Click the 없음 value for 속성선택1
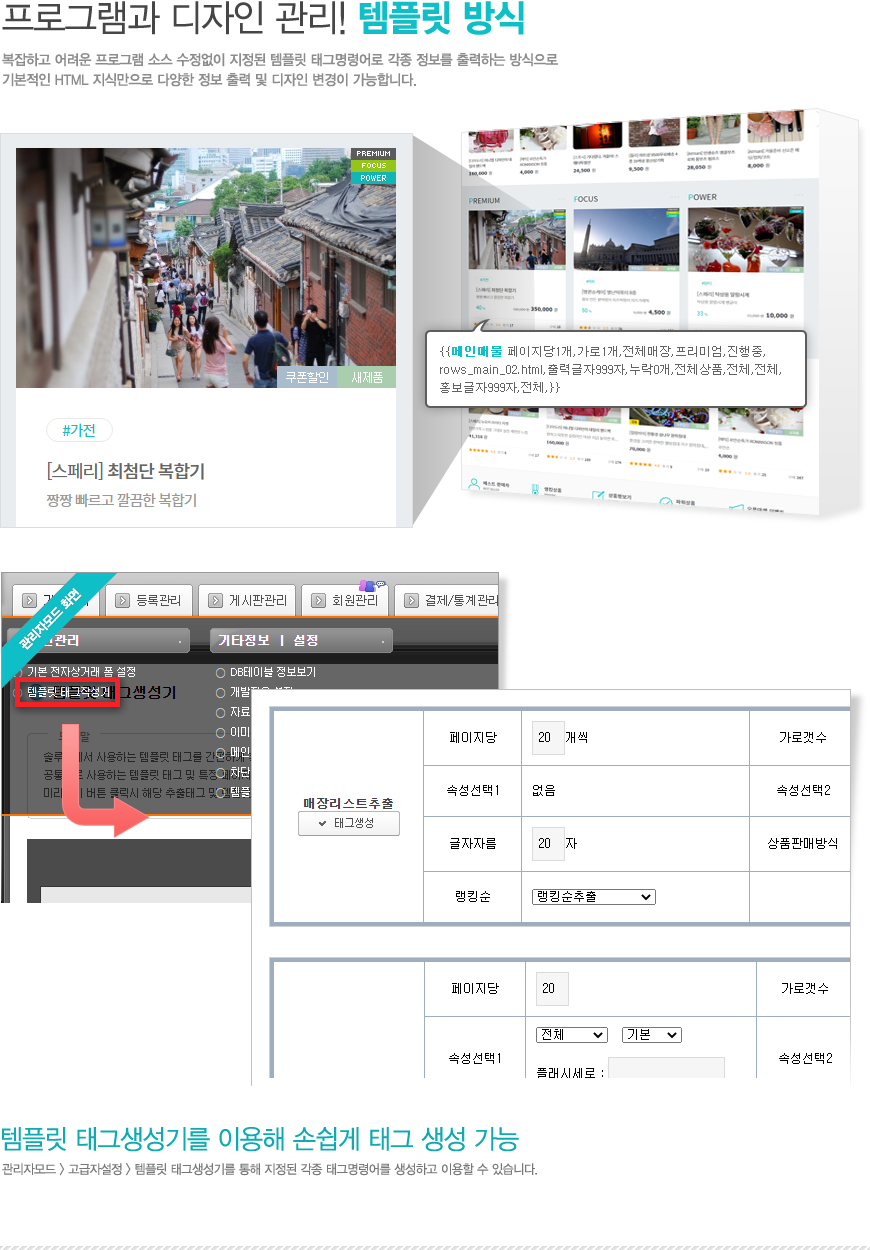 click(544, 790)
